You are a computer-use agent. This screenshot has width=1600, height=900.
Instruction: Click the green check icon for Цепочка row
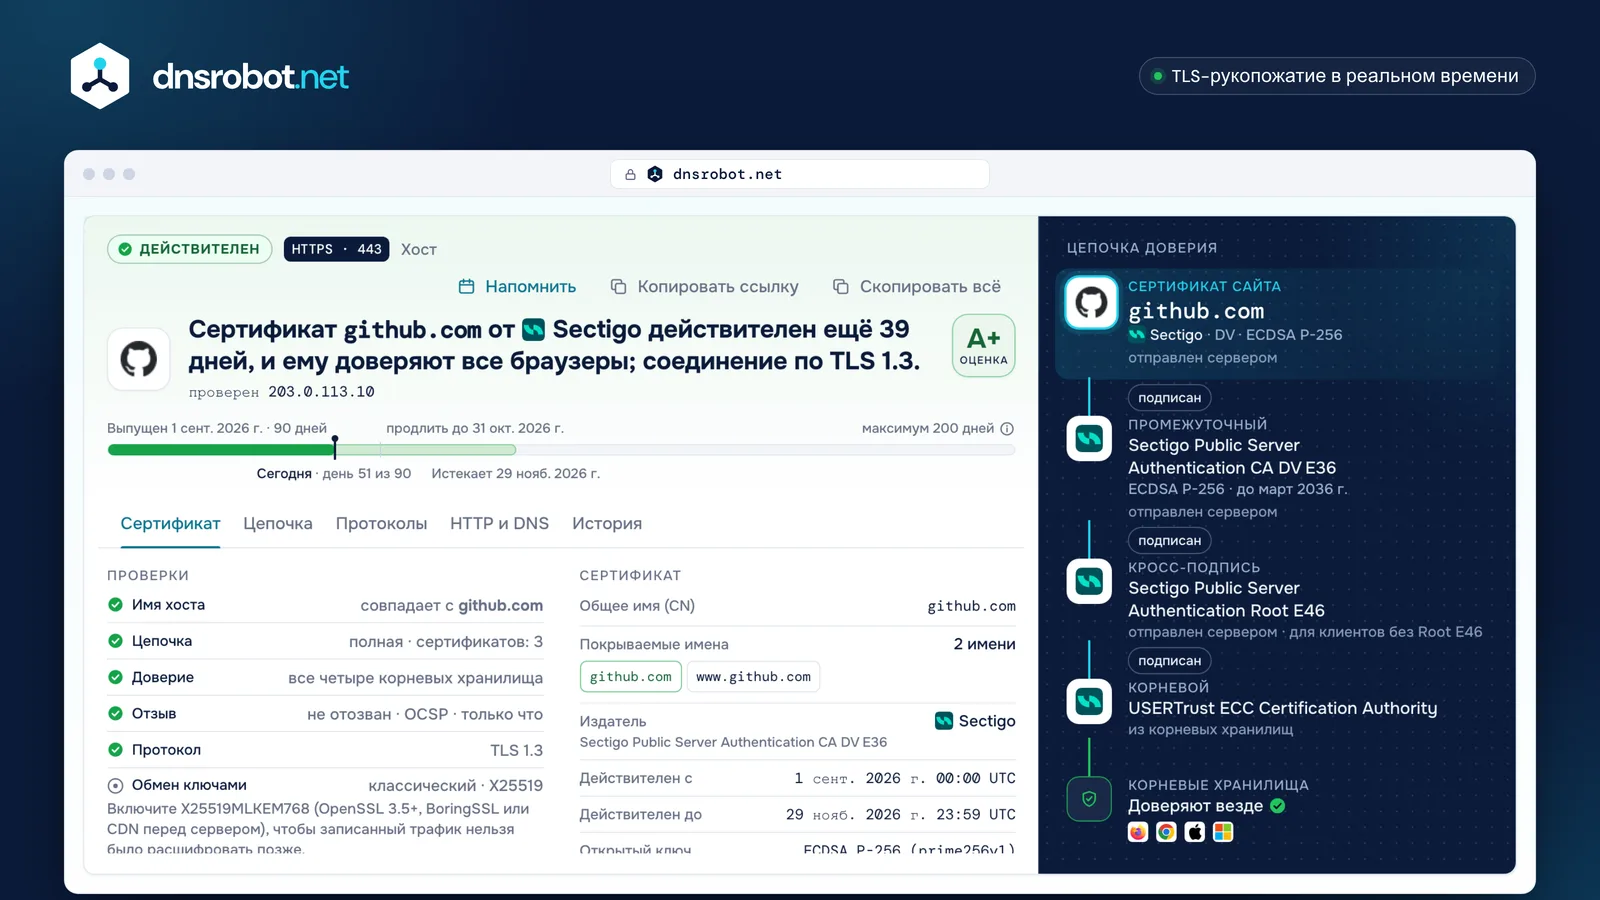(x=115, y=641)
